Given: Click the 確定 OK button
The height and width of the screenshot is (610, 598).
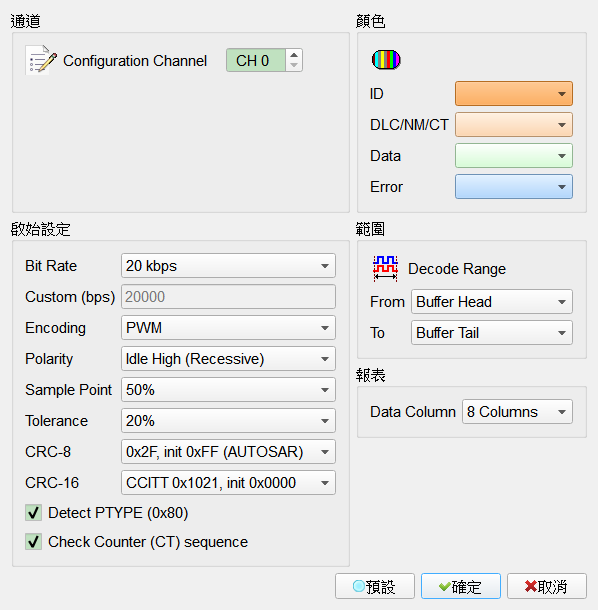Looking at the screenshot, I should 461,586.
